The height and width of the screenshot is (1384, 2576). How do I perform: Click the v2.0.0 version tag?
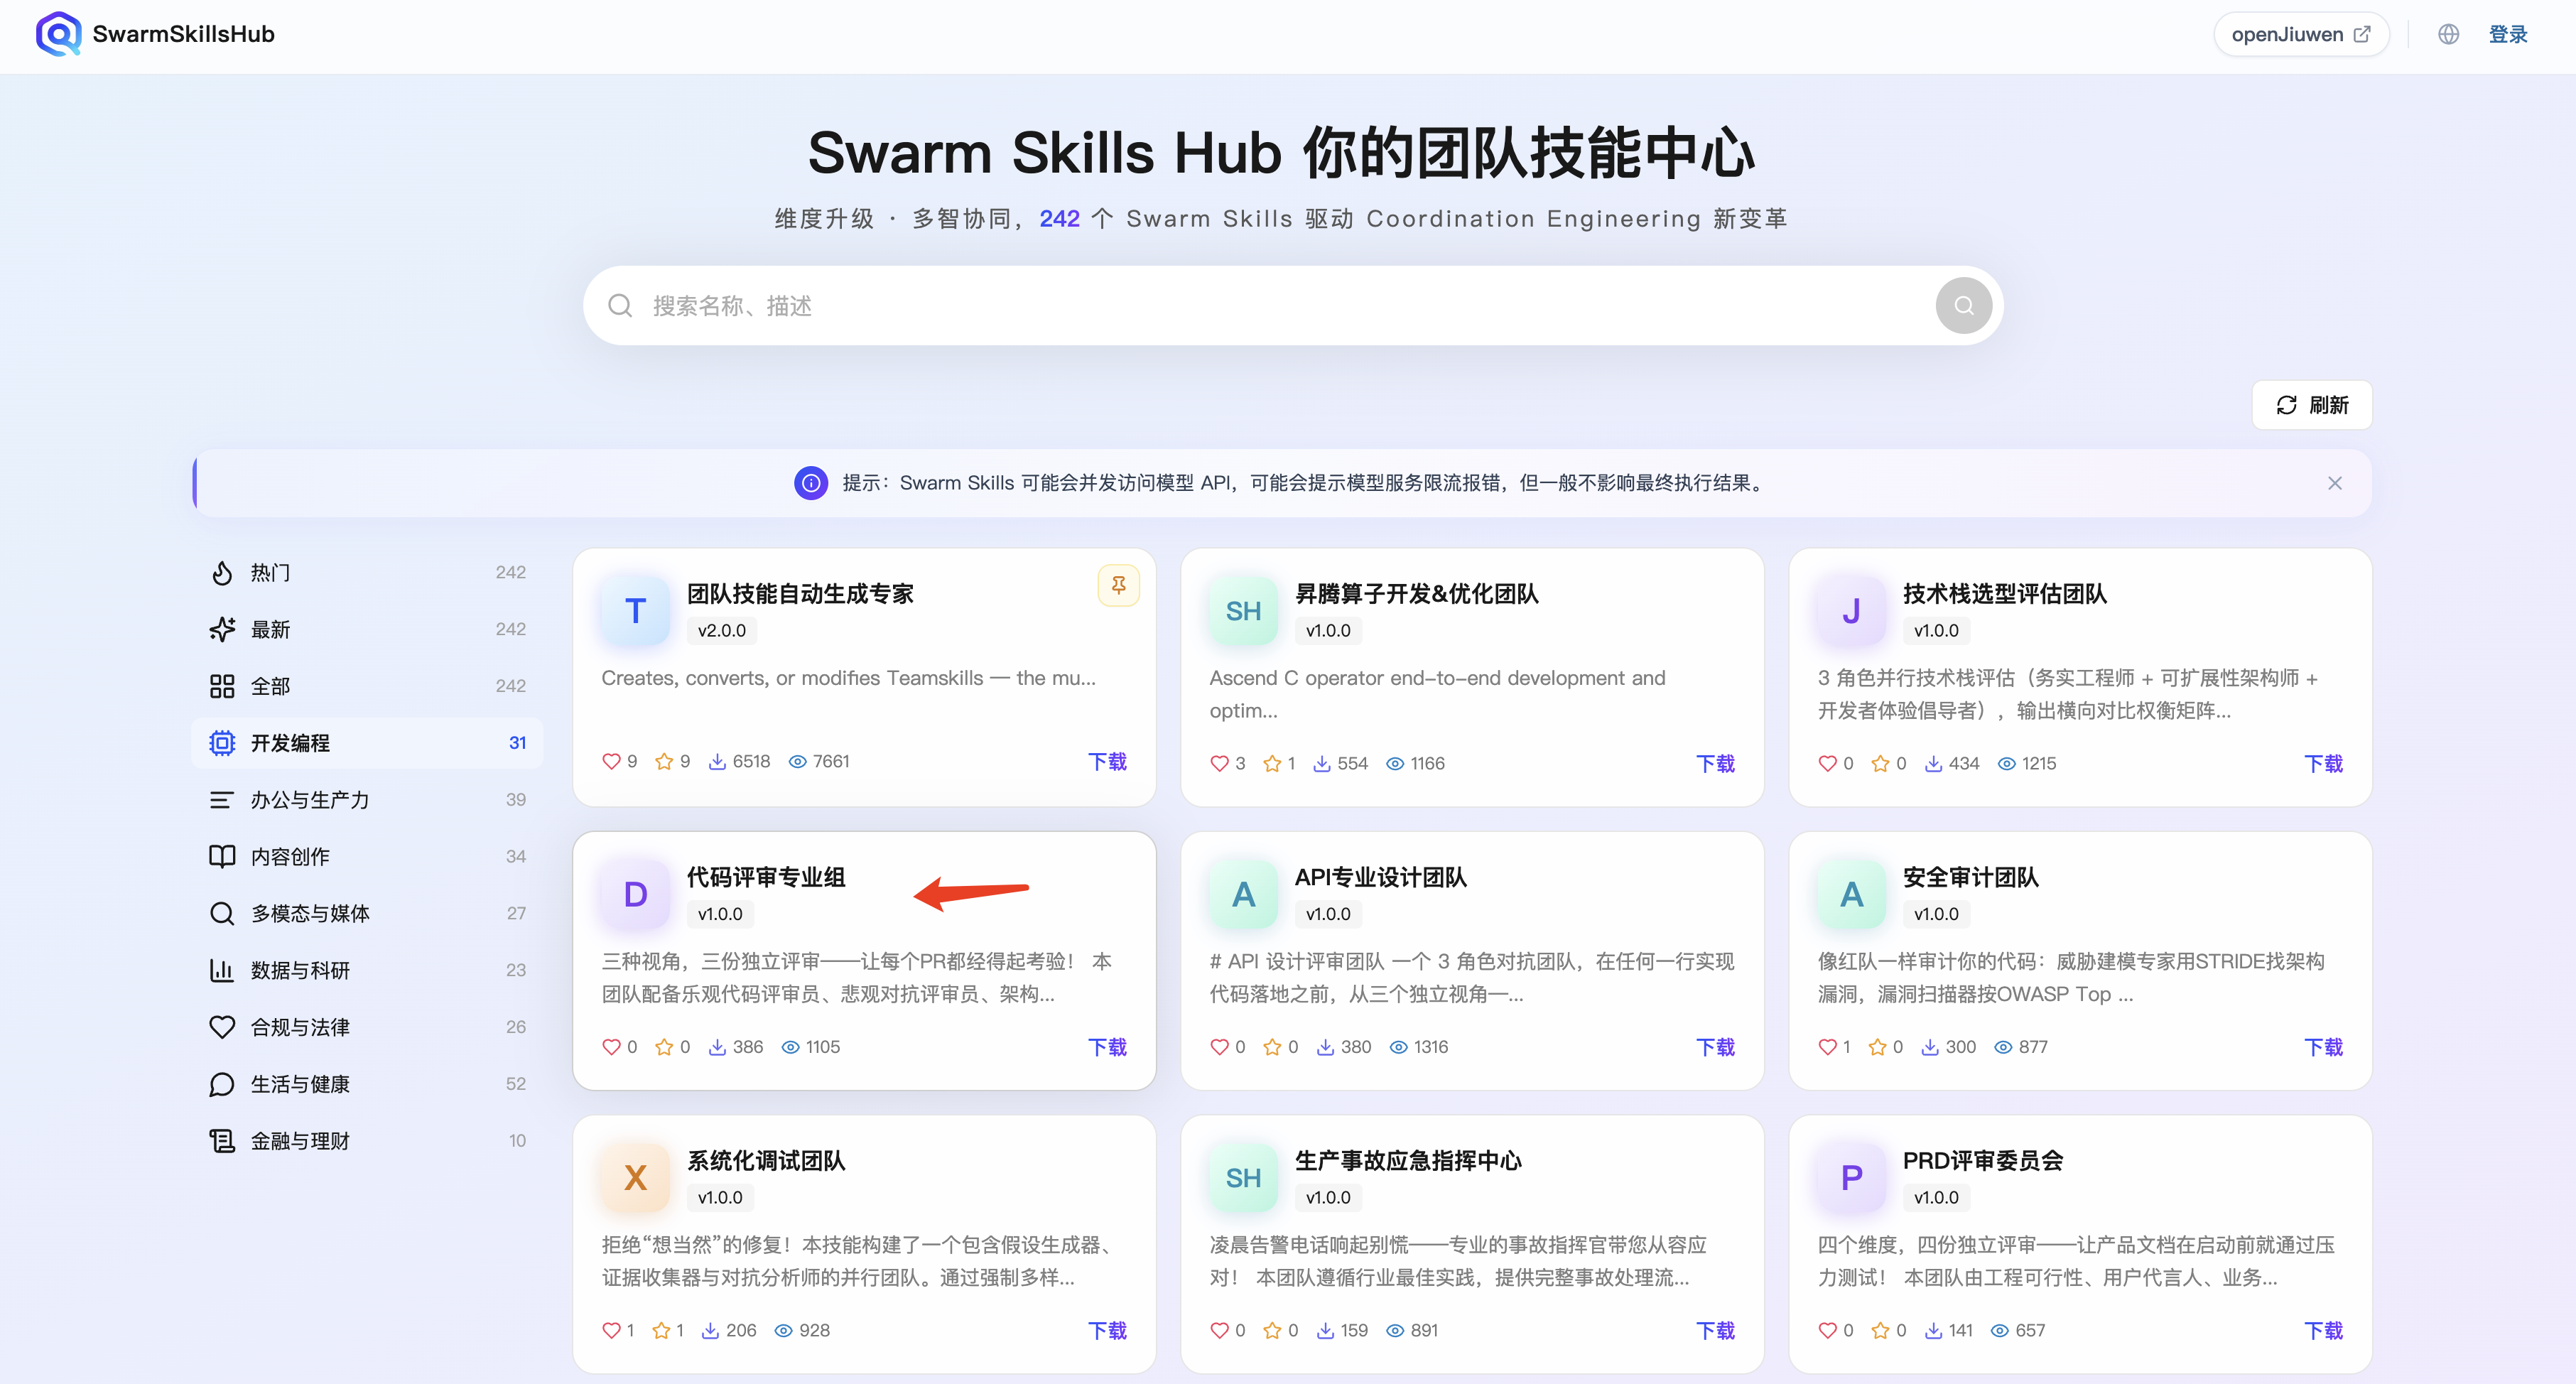tap(721, 631)
